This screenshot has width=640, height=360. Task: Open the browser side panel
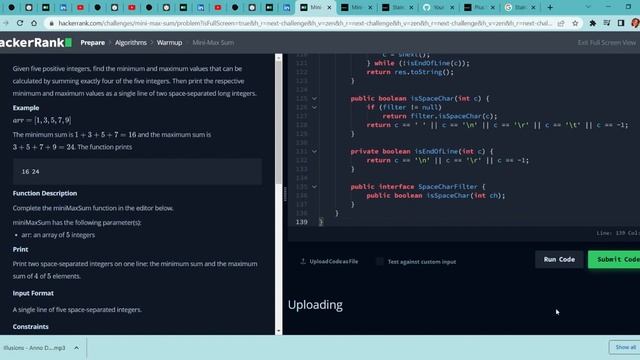[621, 23]
